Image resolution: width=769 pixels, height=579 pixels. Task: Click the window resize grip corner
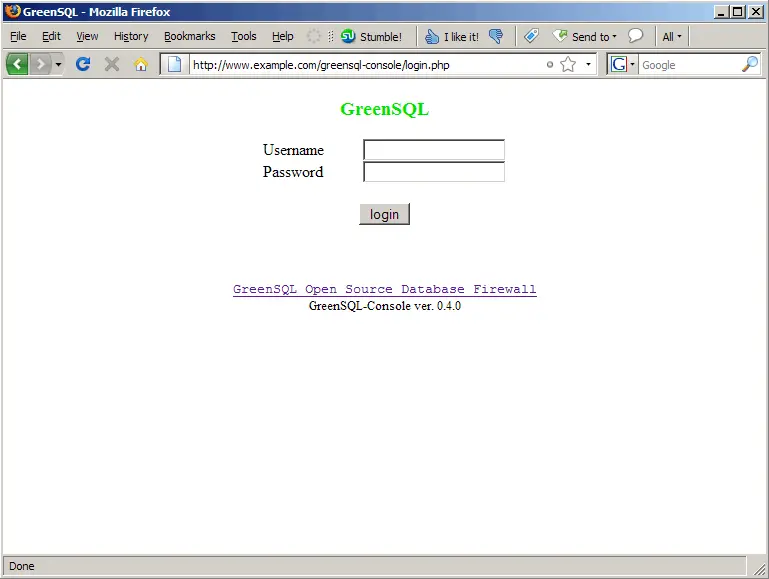(x=759, y=569)
